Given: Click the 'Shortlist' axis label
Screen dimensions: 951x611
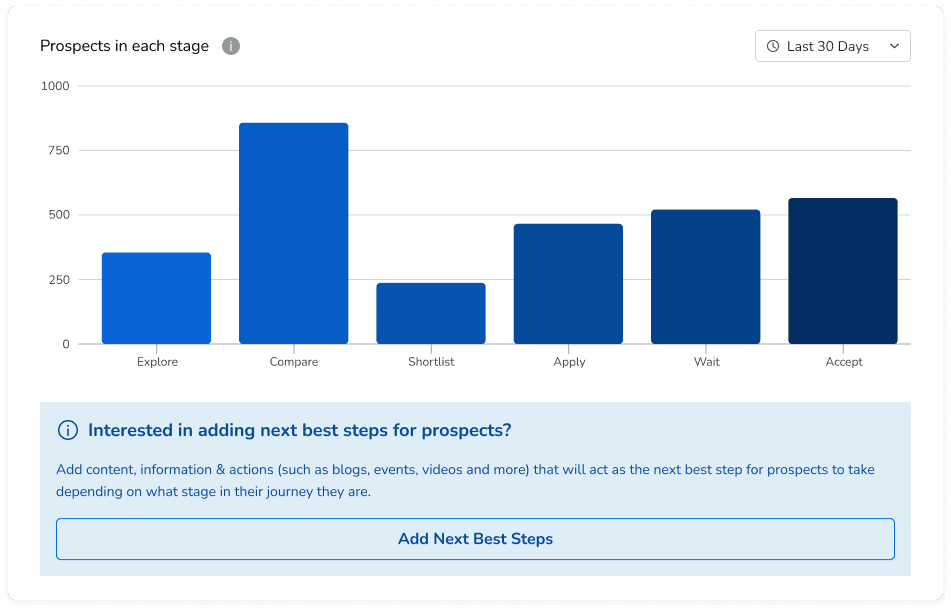Looking at the screenshot, I should coord(431,362).
